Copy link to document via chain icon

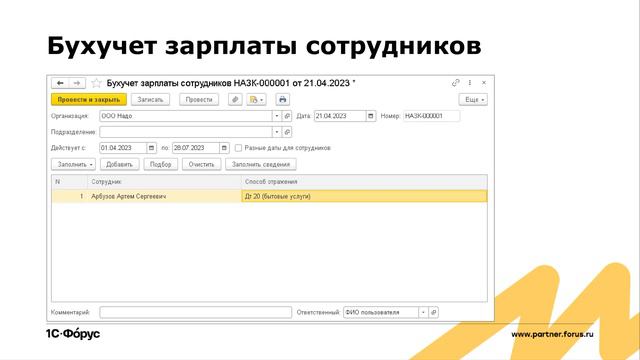pos(456,83)
